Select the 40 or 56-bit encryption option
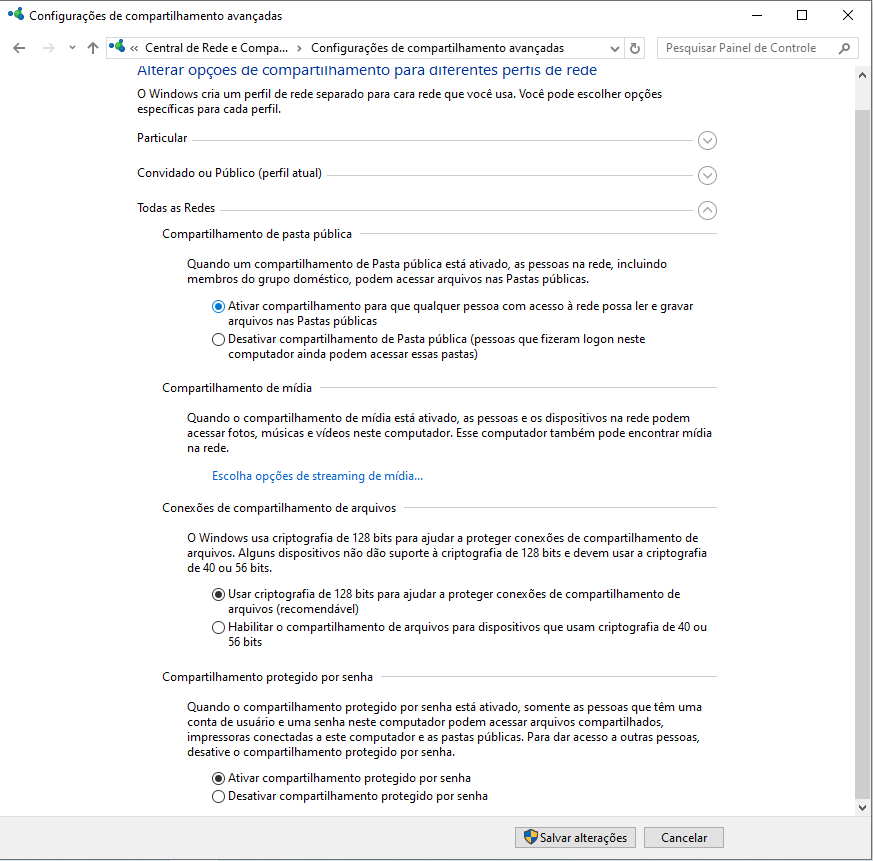The image size is (873, 861). point(218,628)
